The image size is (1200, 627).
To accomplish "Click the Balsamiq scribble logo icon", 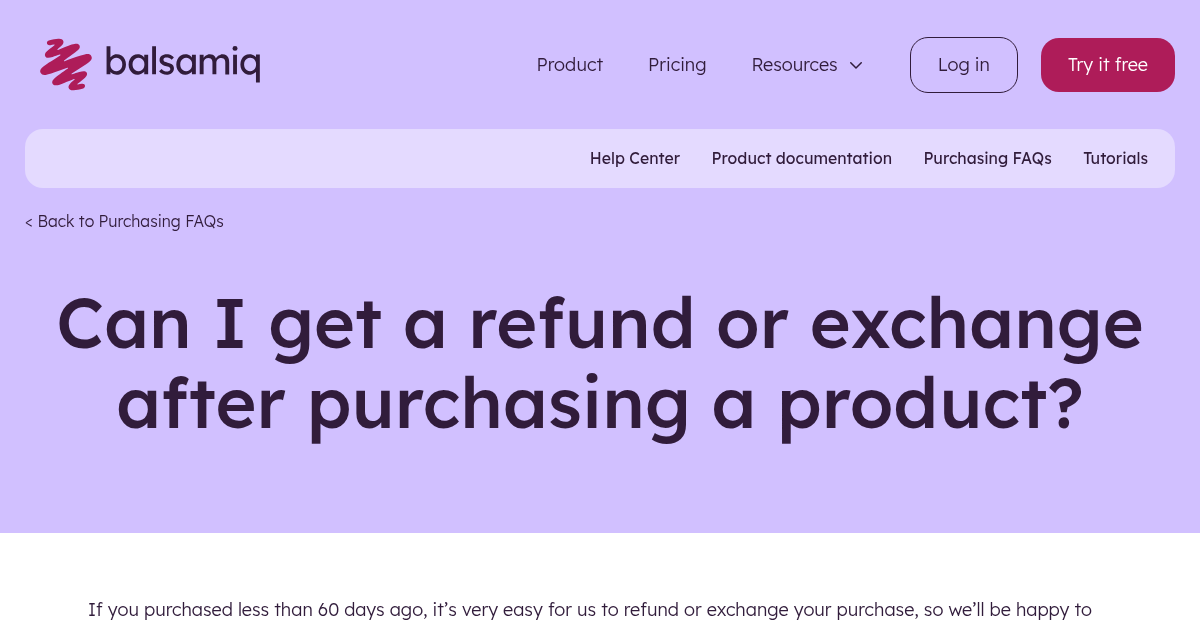I will [x=66, y=65].
